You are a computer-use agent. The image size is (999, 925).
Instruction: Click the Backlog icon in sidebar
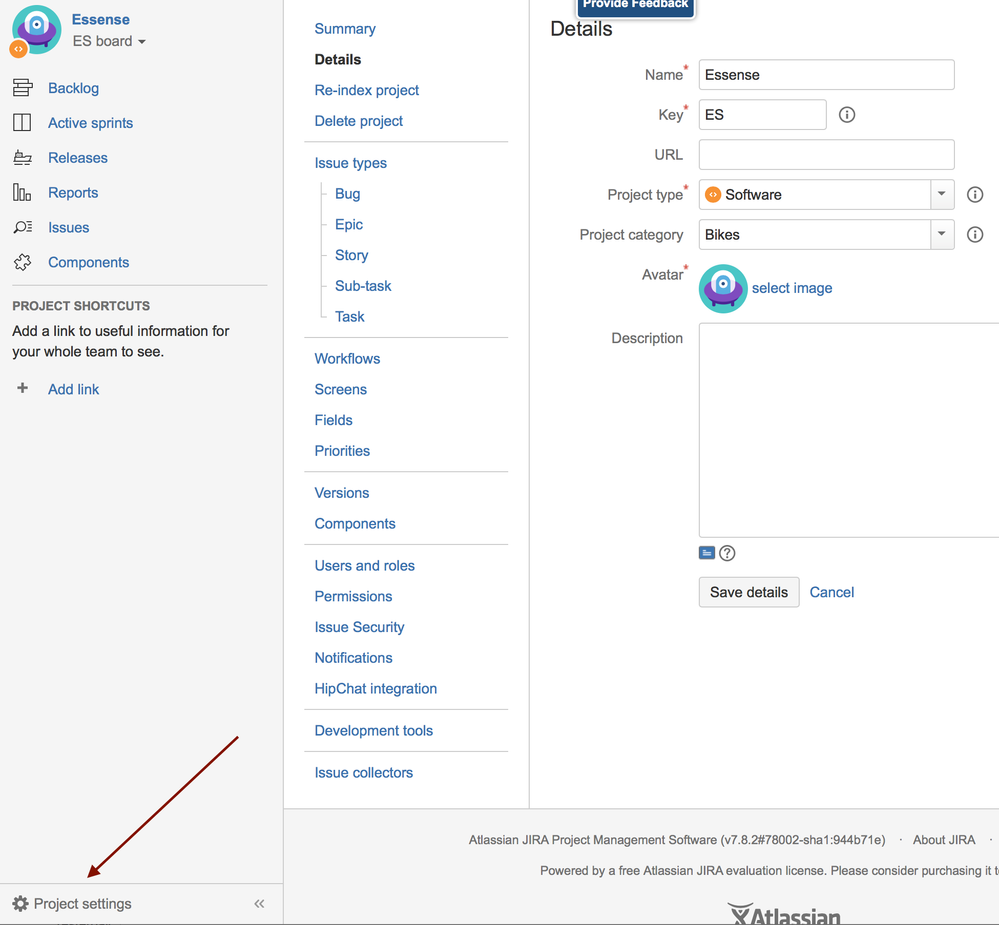pos(22,88)
